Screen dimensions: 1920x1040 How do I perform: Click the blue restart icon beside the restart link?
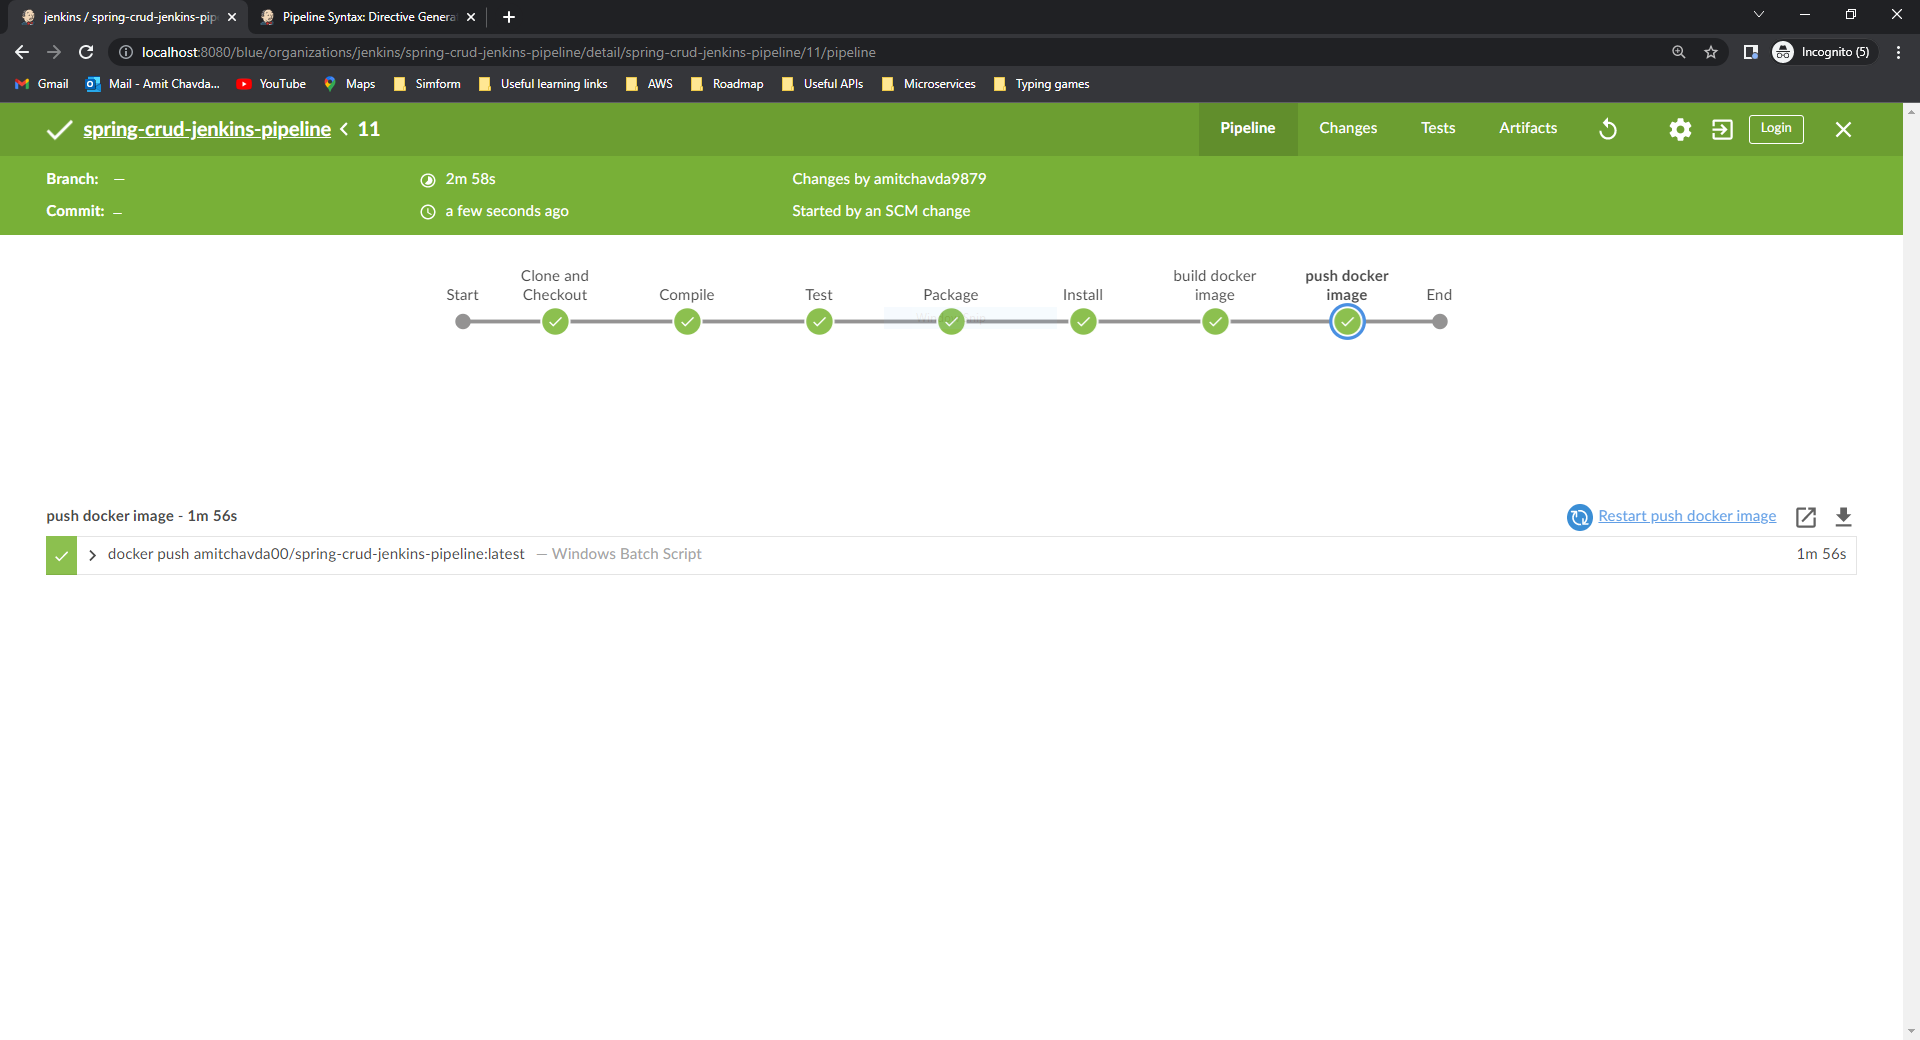(x=1579, y=517)
